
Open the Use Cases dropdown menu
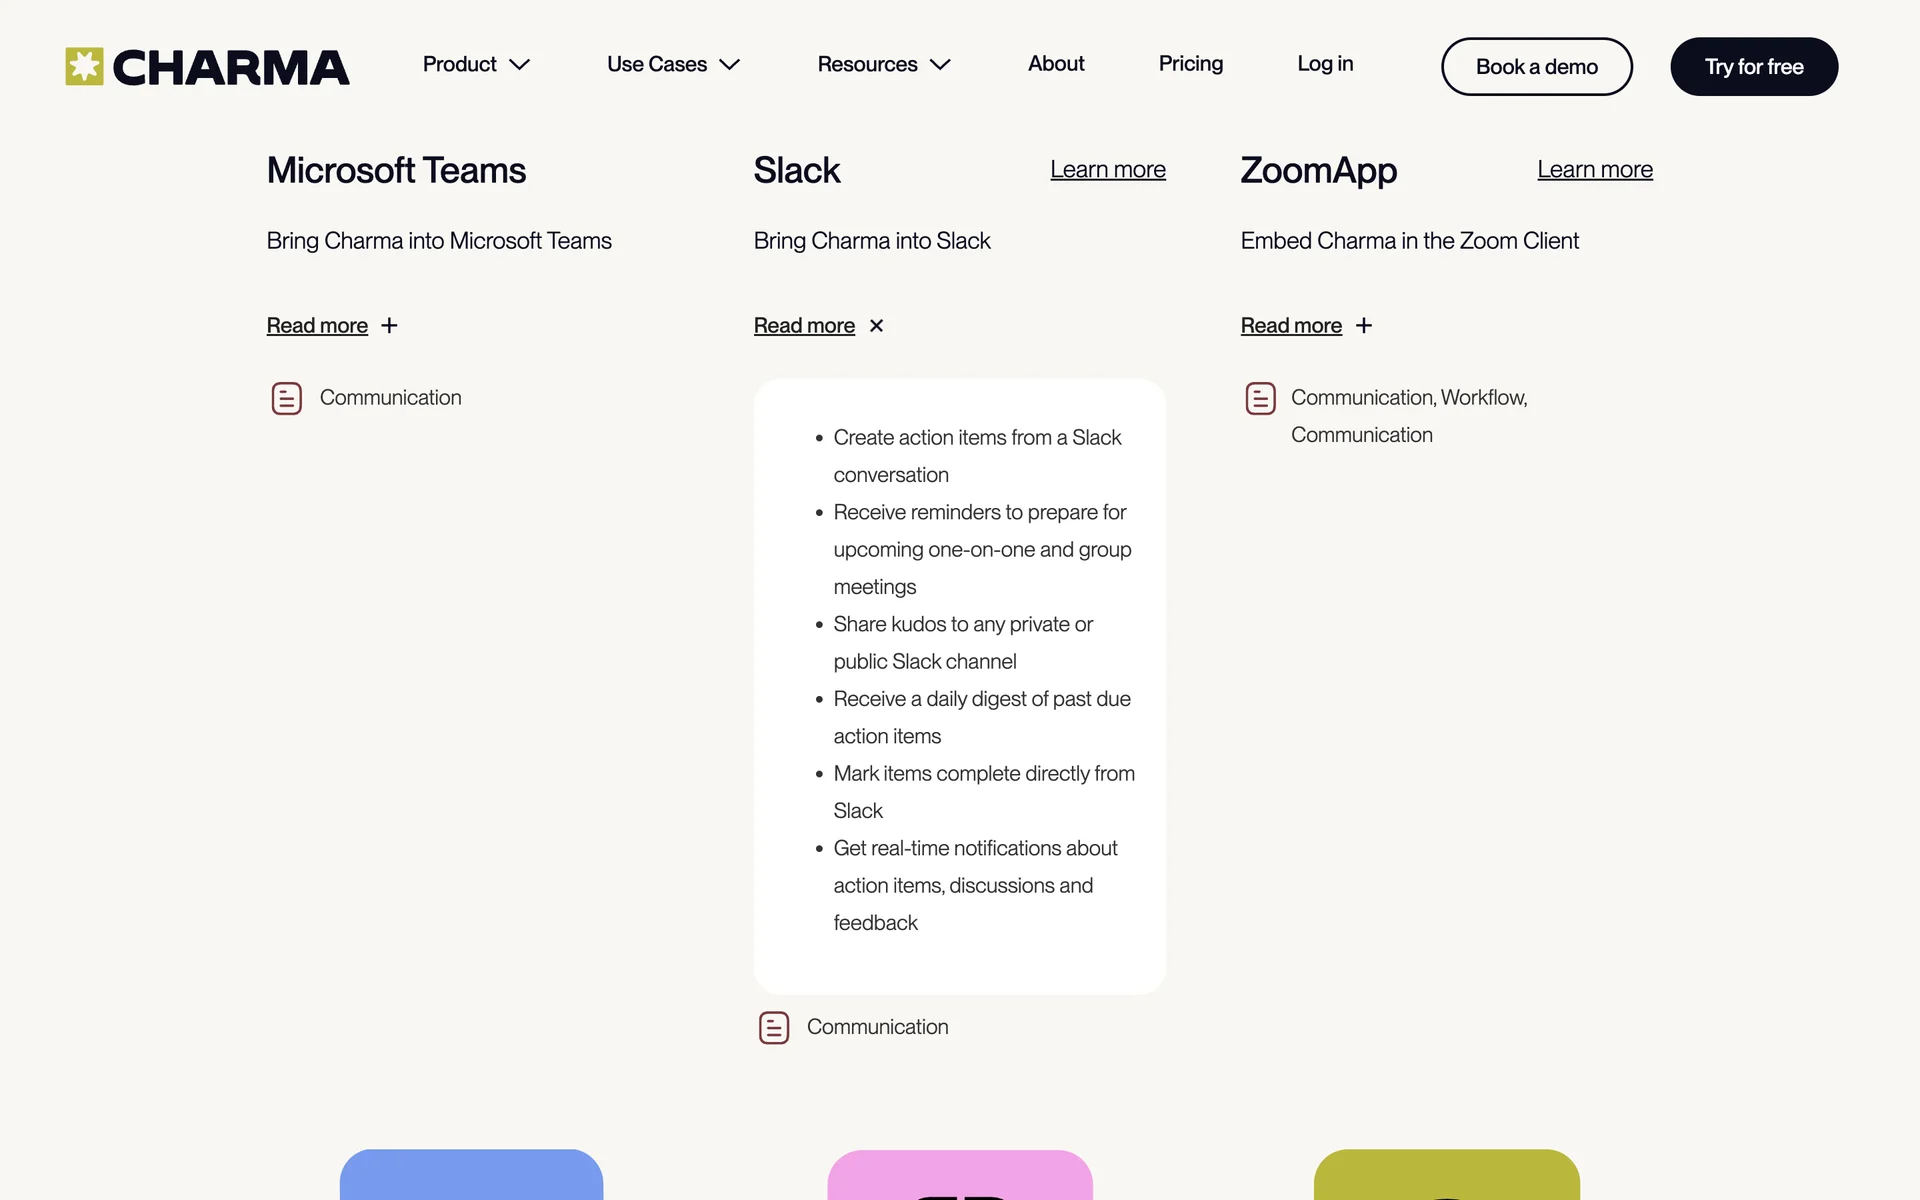pos(672,64)
